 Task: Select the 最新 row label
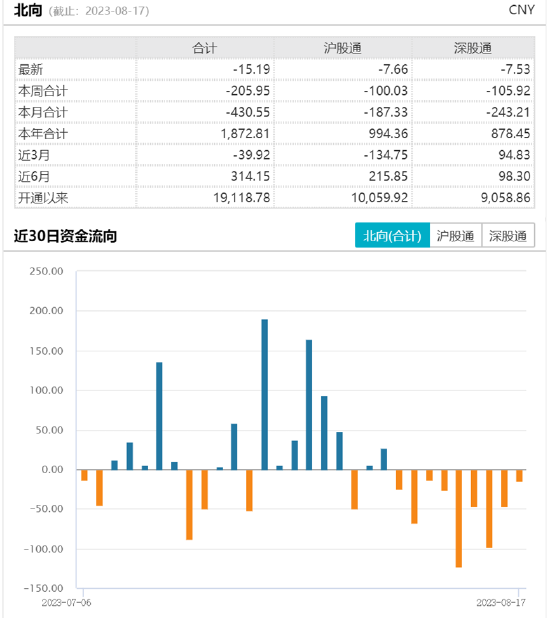coord(30,69)
